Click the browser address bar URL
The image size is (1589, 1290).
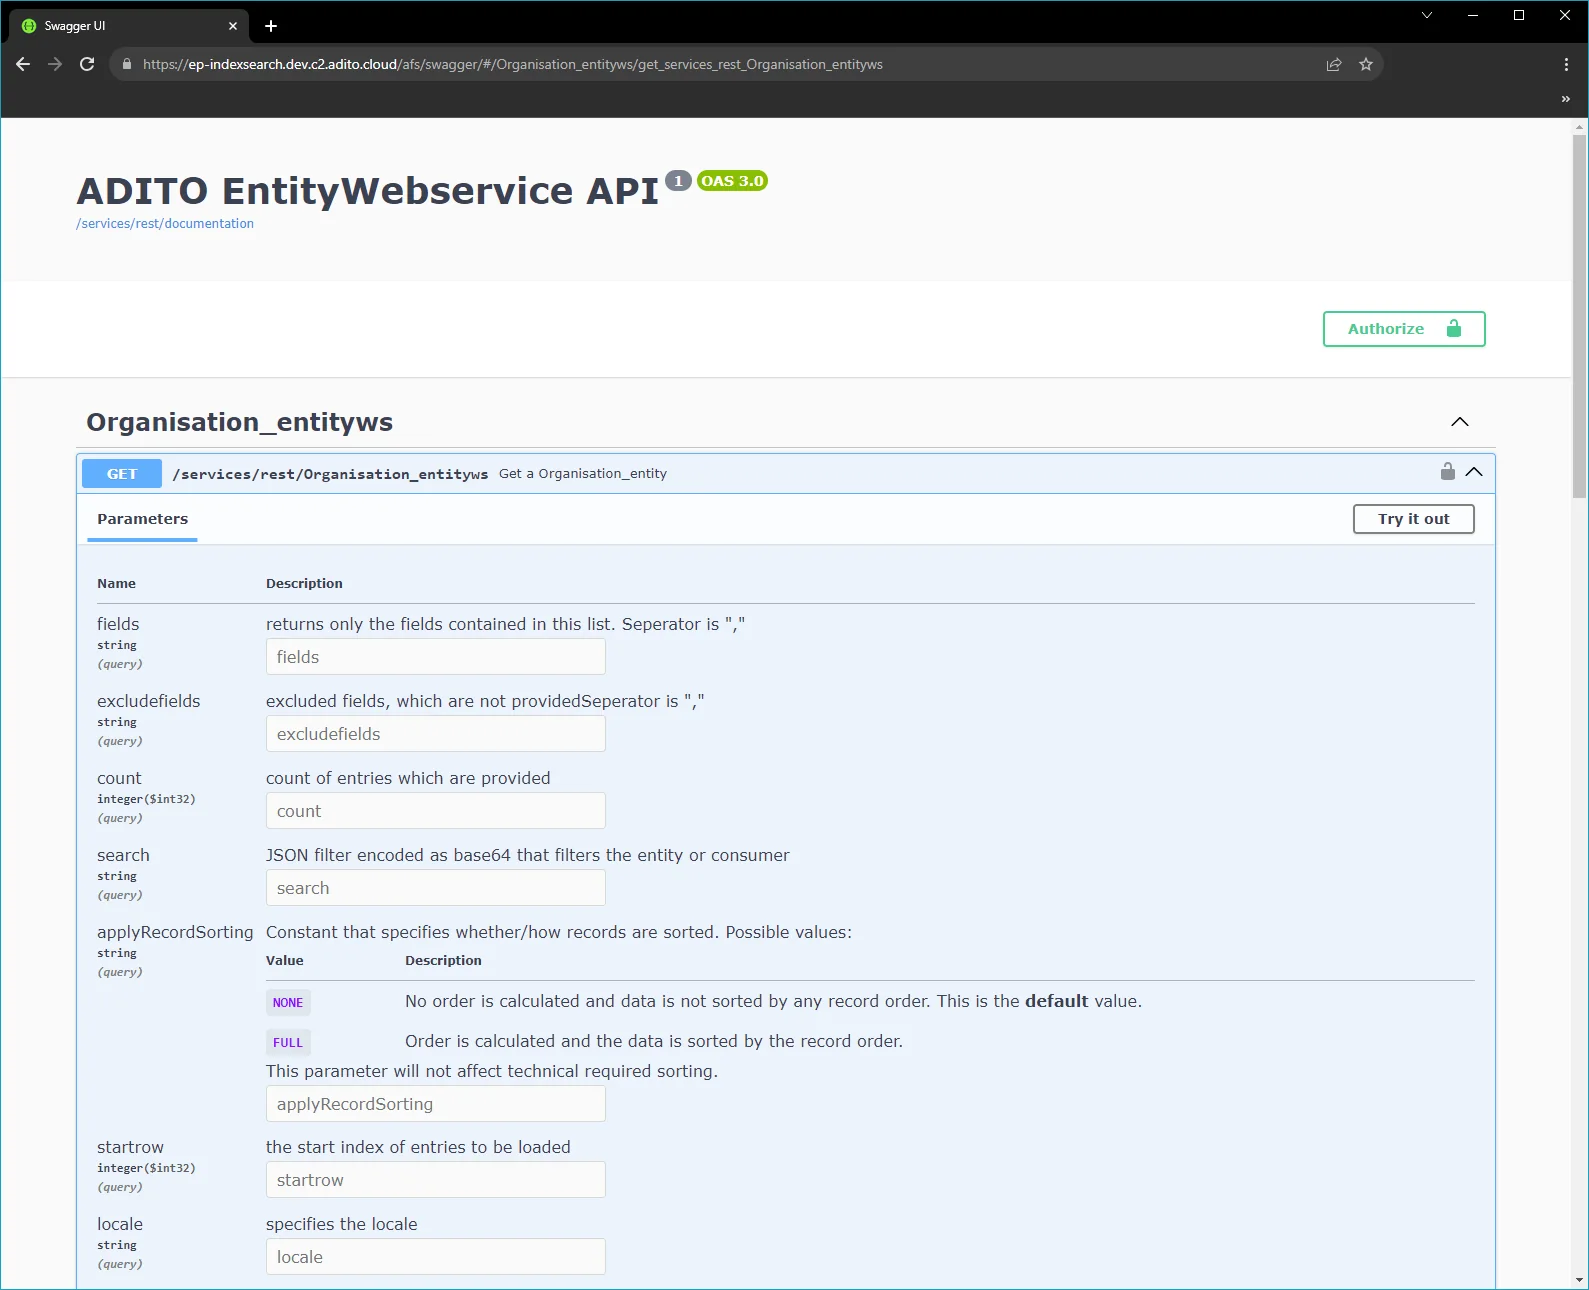tap(512, 64)
